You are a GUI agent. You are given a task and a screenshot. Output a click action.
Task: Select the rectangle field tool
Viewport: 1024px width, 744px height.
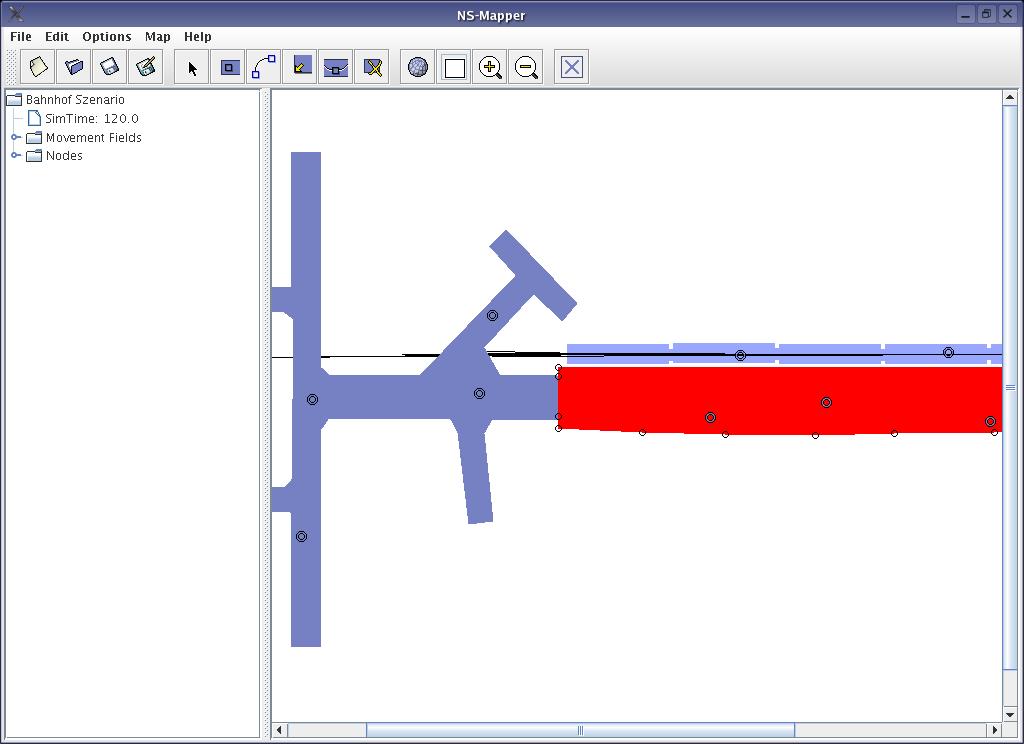pyautogui.click(x=229, y=67)
